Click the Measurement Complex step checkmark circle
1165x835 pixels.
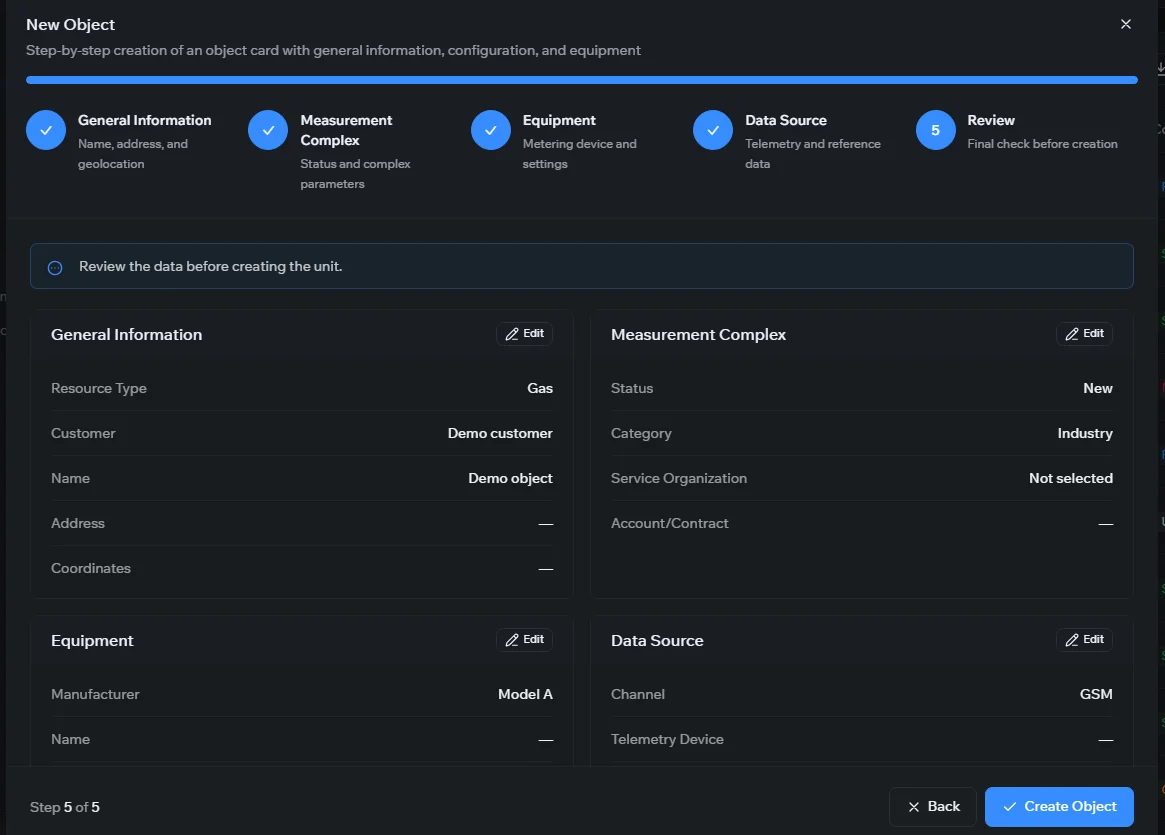(268, 130)
